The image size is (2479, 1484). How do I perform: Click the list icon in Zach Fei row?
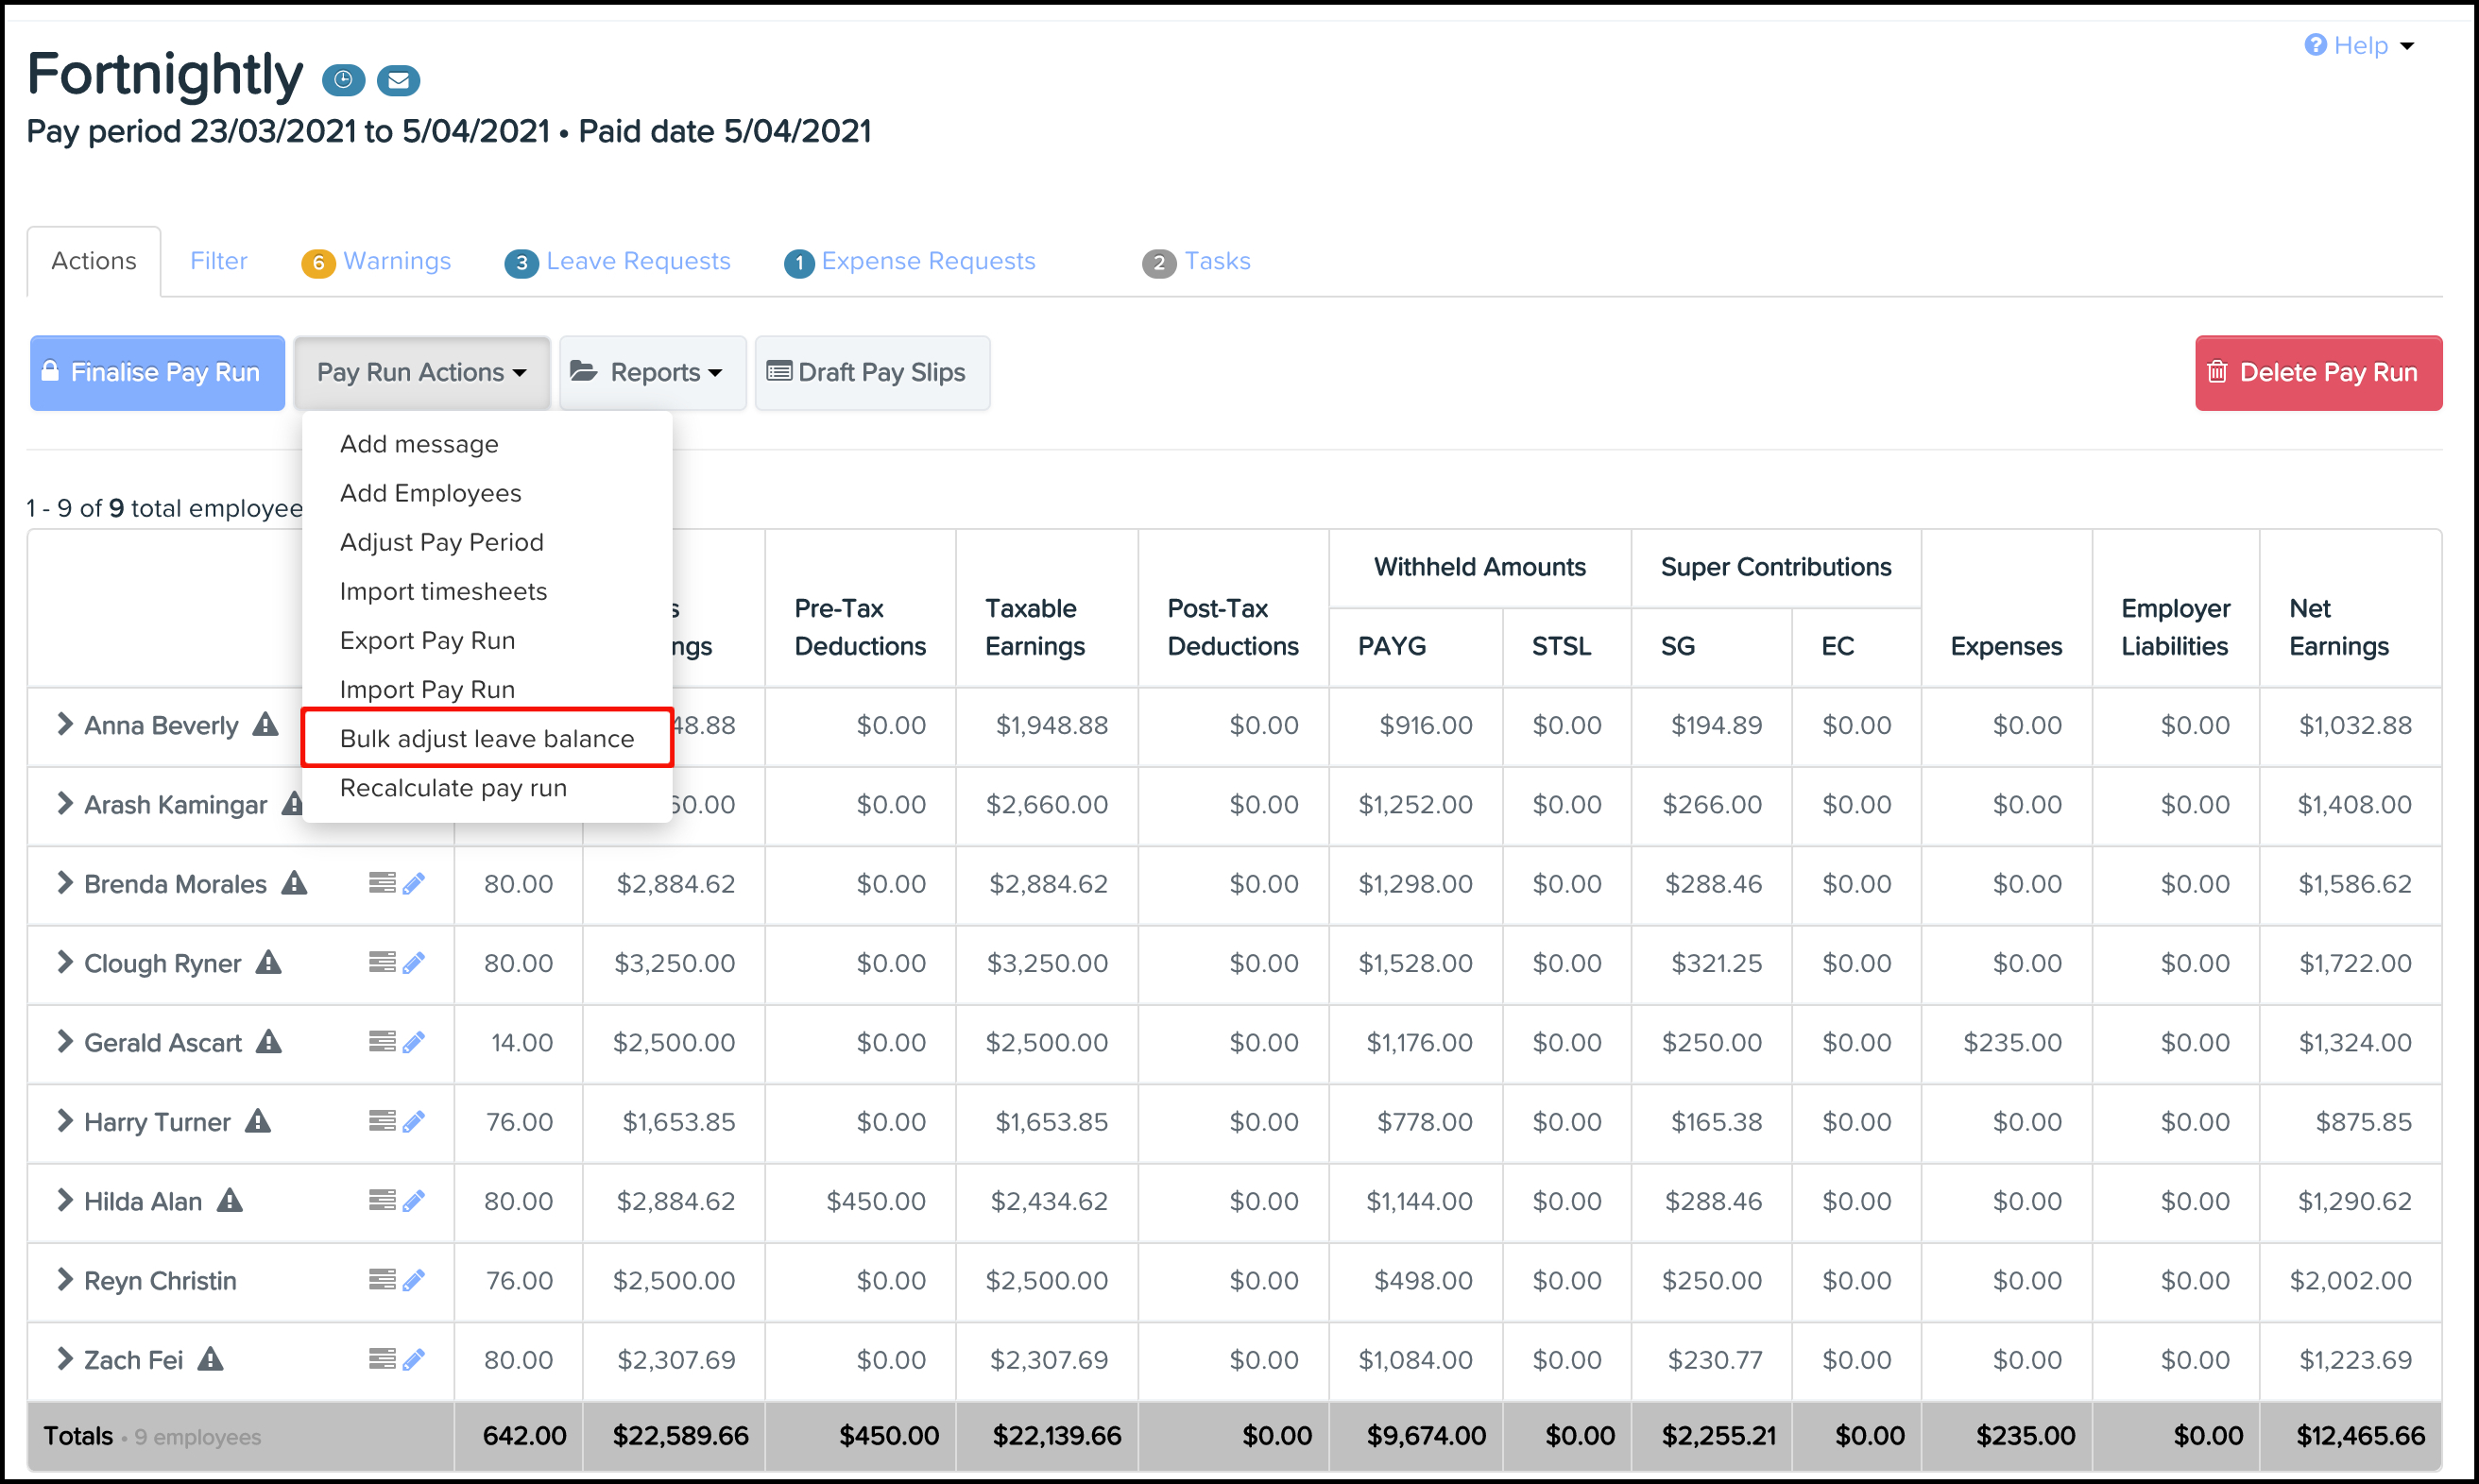(x=382, y=1359)
